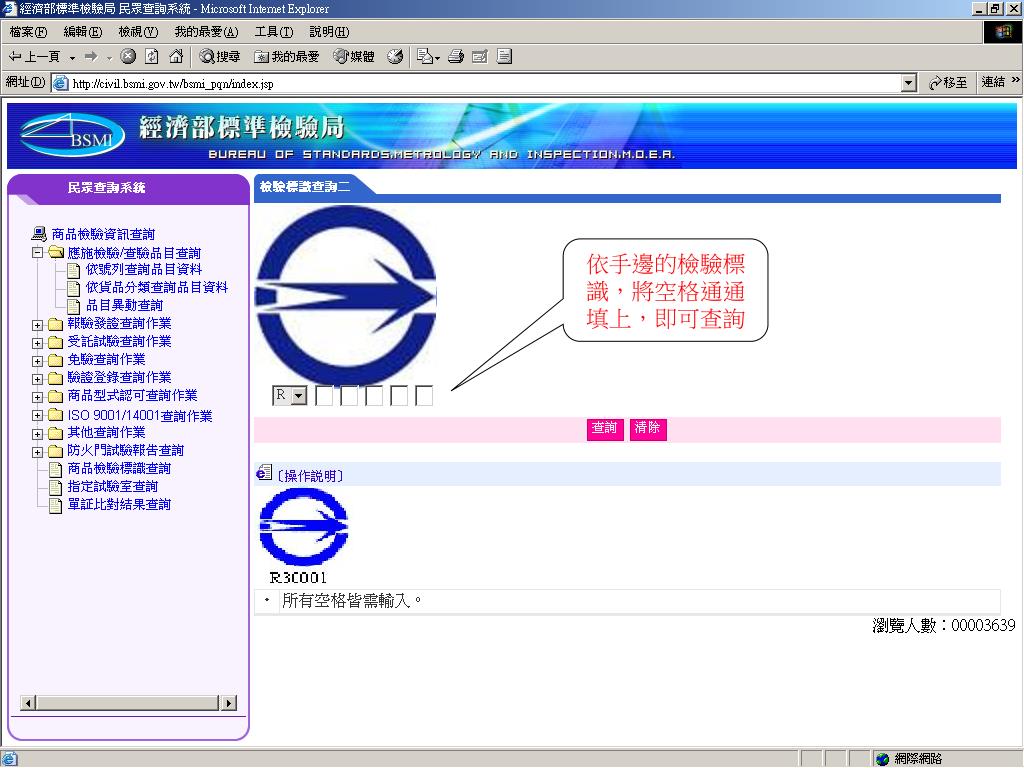Open the back button history dropdown arrow
Viewport: 1024px width, 768px height.
[x=72, y=57]
